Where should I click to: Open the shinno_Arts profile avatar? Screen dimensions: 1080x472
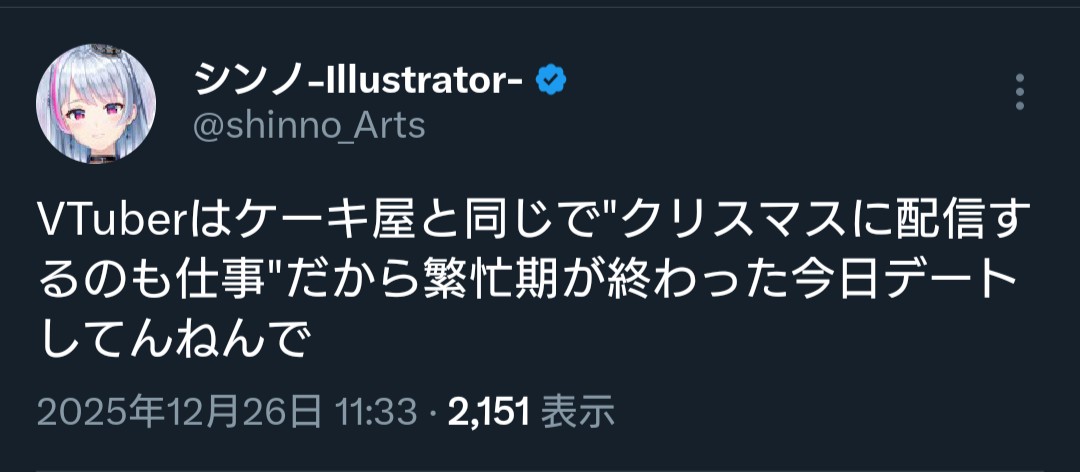(96, 104)
